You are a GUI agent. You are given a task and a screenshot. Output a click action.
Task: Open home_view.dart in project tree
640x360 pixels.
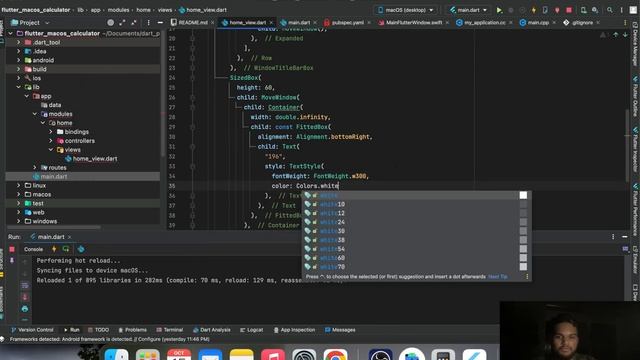pyautogui.click(x=95, y=159)
